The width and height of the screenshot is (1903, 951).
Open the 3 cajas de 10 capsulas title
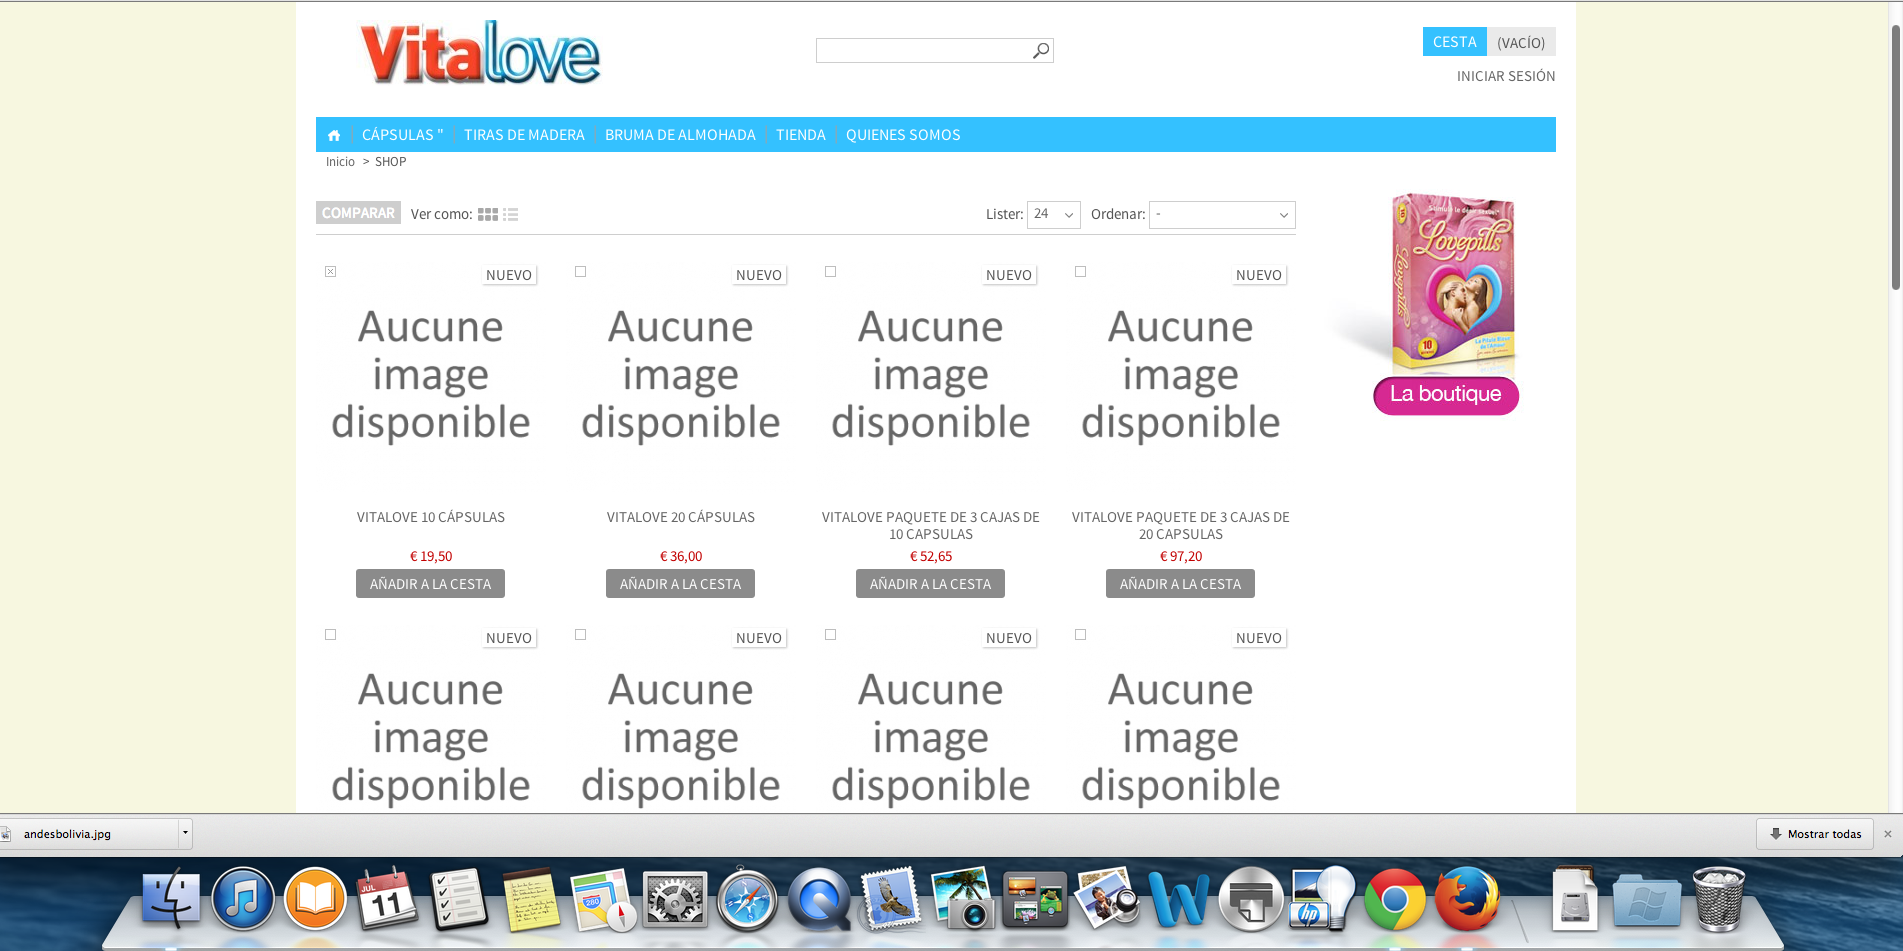[931, 526]
